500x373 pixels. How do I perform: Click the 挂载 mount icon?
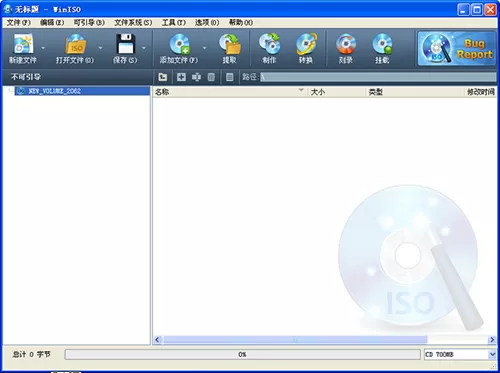pyautogui.click(x=382, y=44)
